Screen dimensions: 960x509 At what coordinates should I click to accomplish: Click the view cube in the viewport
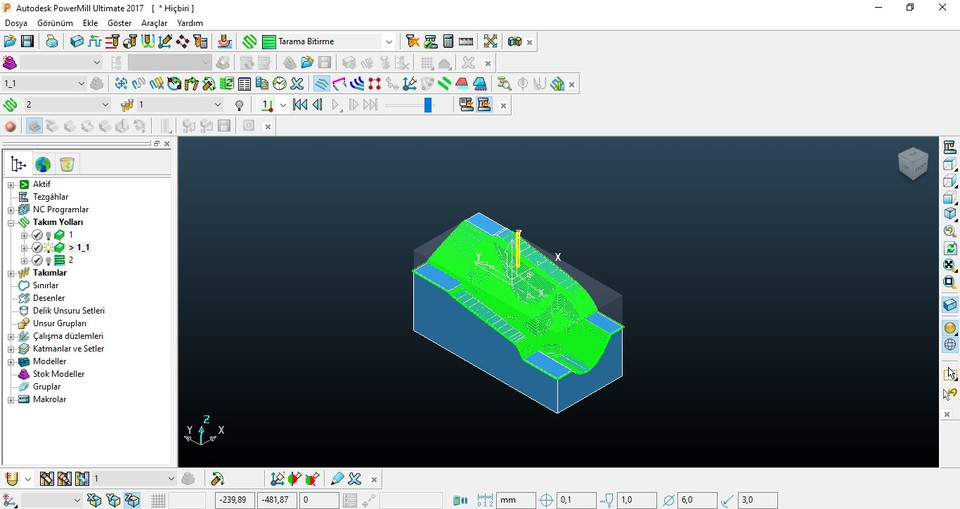tap(913, 164)
